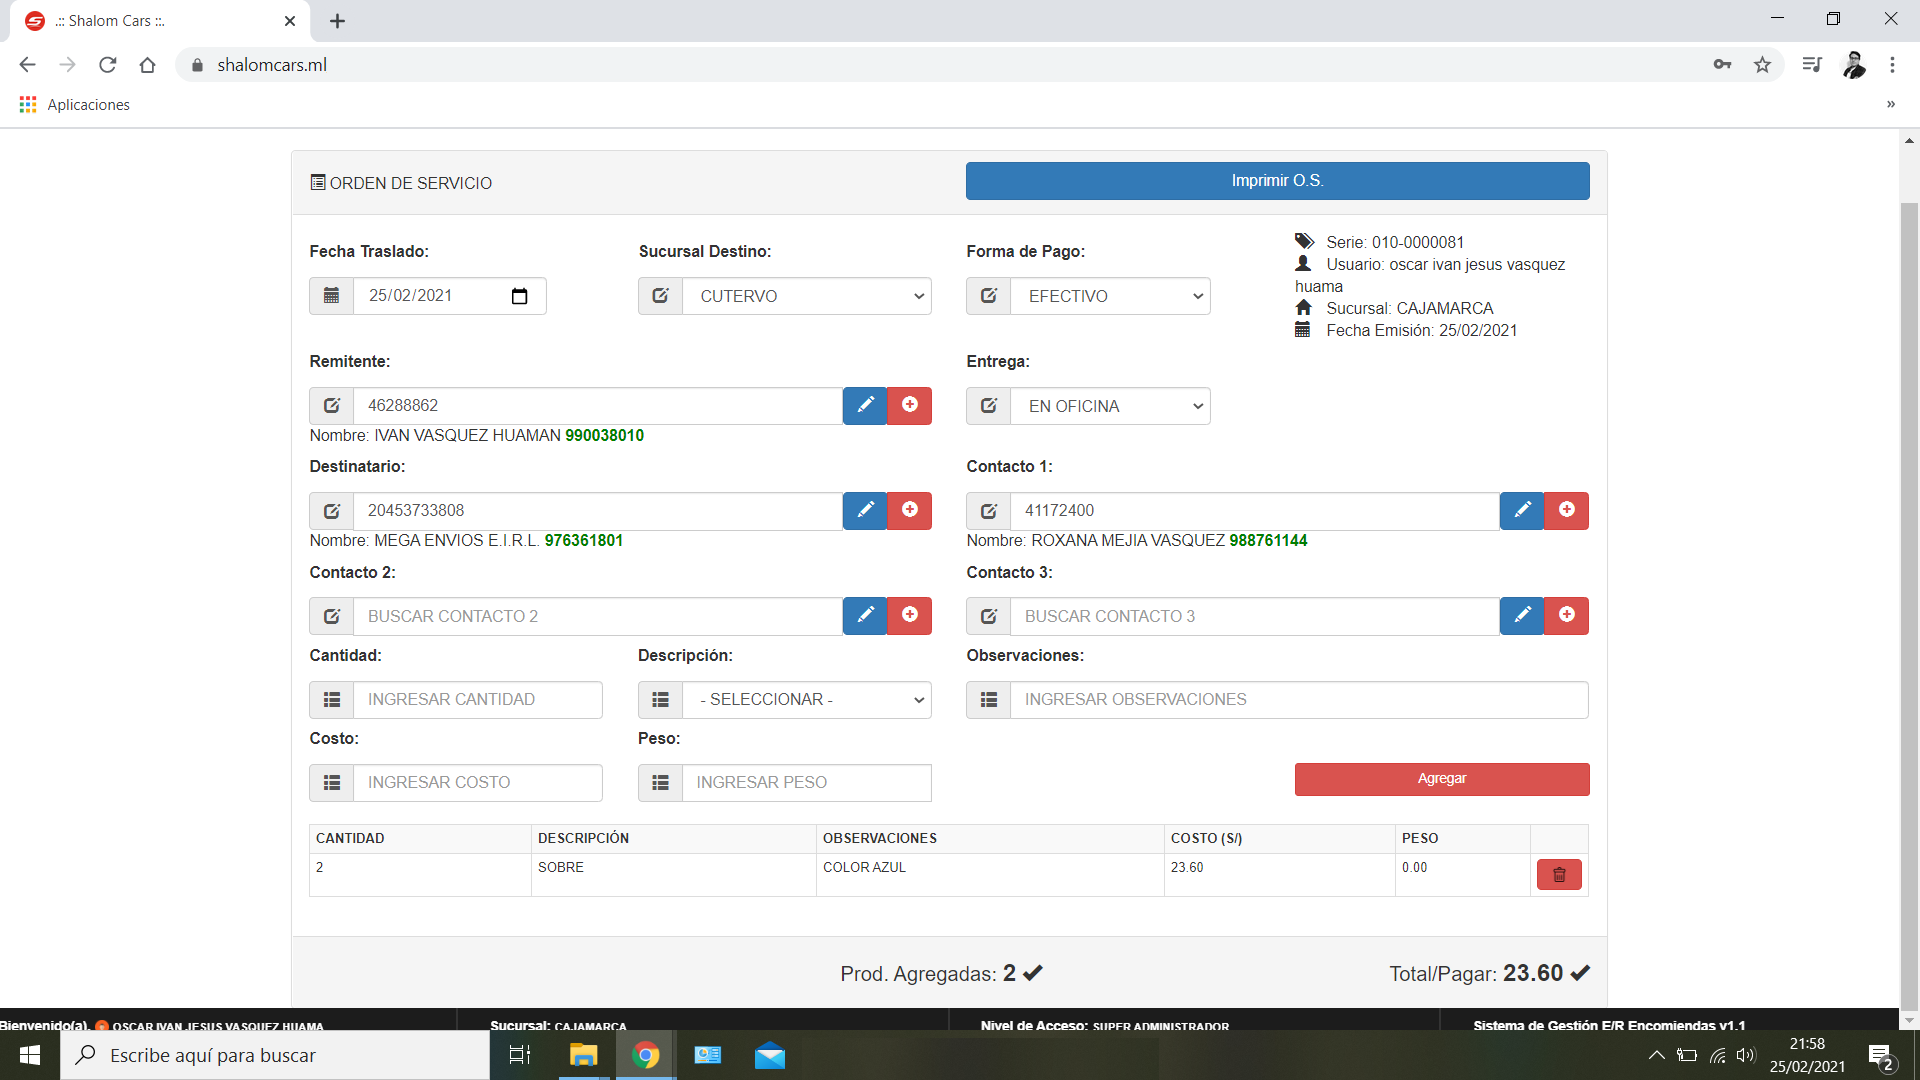Bookmark page with the star icon
Viewport: 1920px width, 1080px height.
pyautogui.click(x=1762, y=65)
